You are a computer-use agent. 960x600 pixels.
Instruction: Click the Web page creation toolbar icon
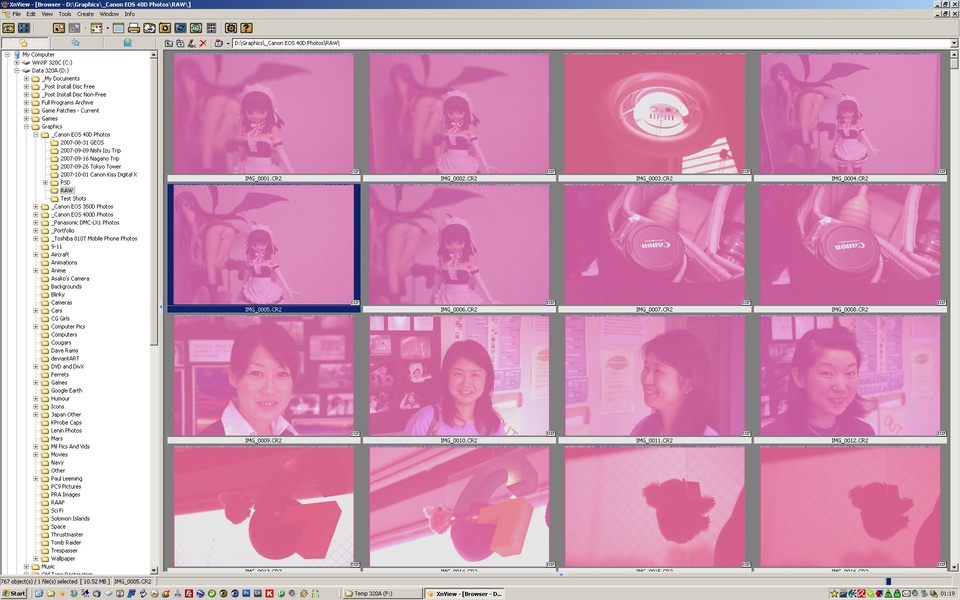196,28
